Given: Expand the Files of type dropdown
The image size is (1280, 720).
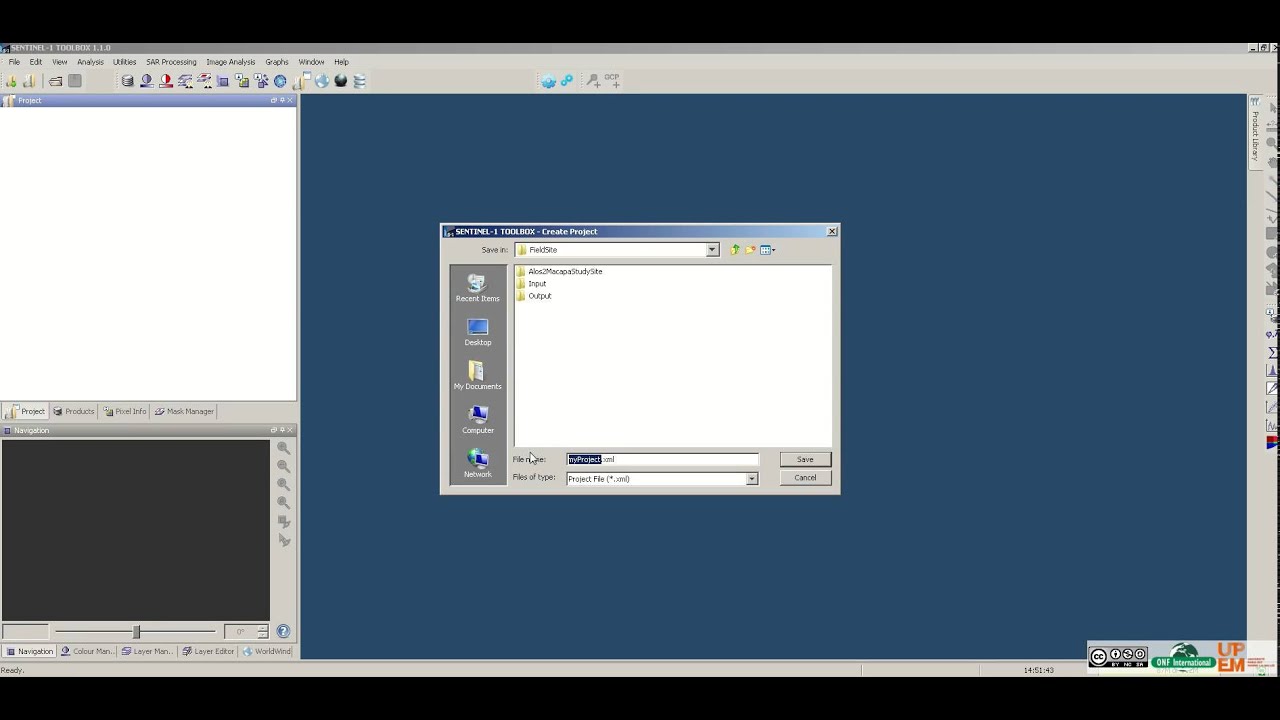Looking at the screenshot, I should point(752,479).
